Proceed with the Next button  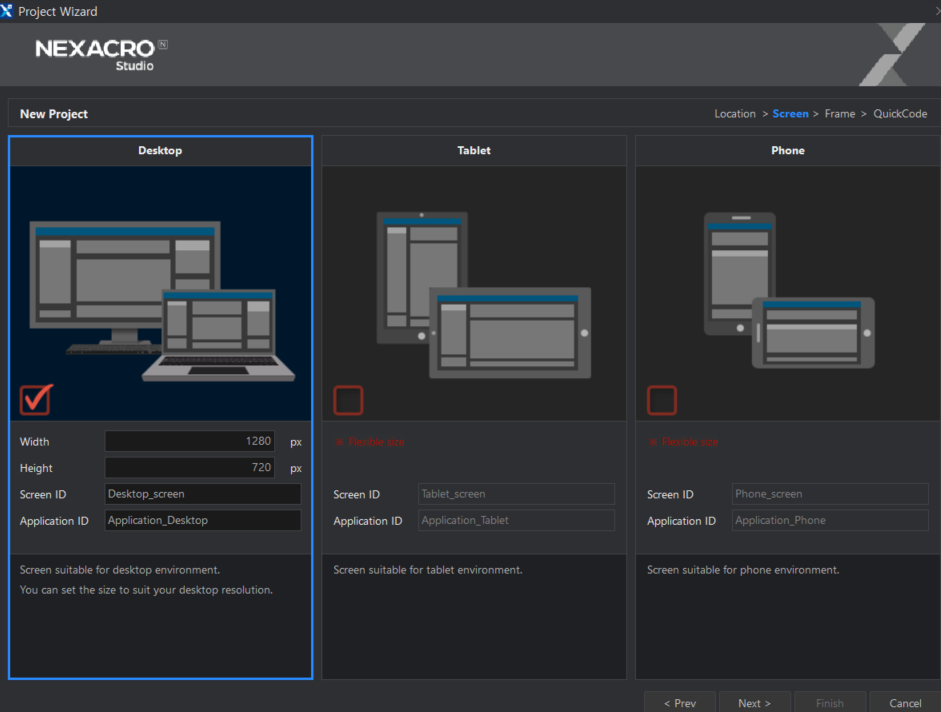tap(755, 702)
